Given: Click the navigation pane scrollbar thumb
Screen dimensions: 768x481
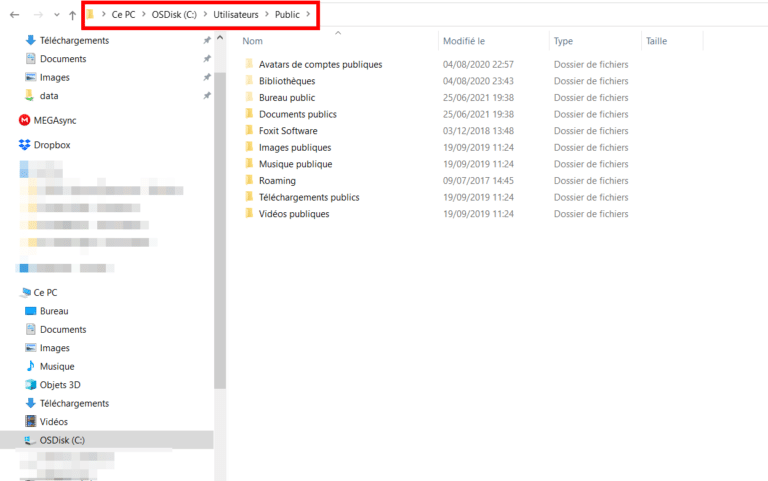Looking at the screenshot, I should (220, 230).
